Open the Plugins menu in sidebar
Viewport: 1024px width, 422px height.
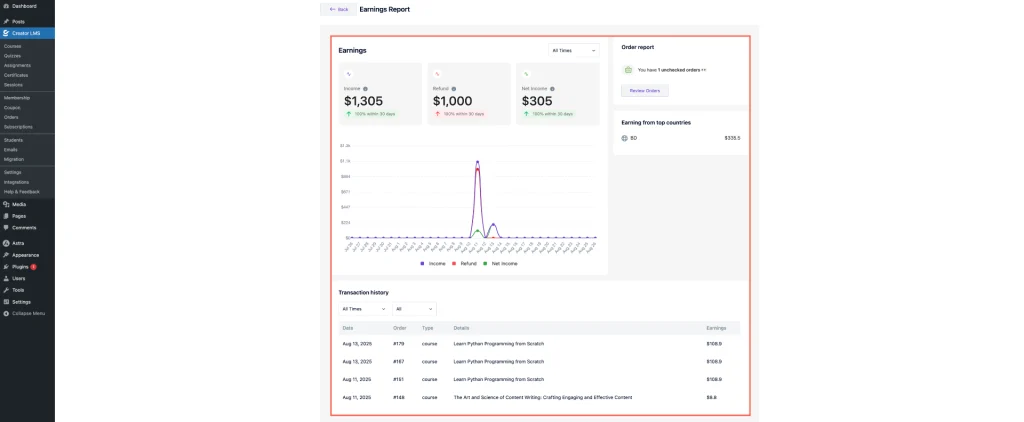click(x=20, y=267)
